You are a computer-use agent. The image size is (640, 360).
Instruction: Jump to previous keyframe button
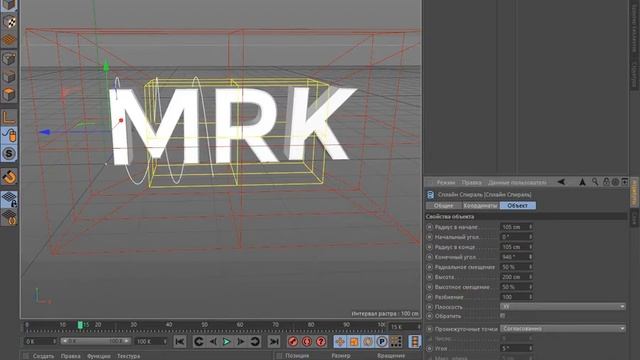coord(199,341)
